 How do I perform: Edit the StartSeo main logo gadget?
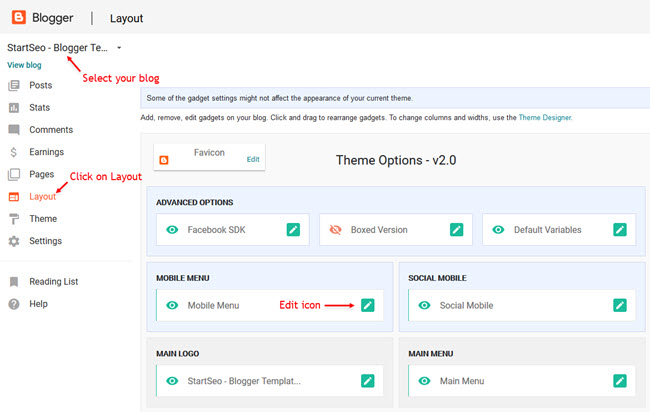[x=368, y=381]
